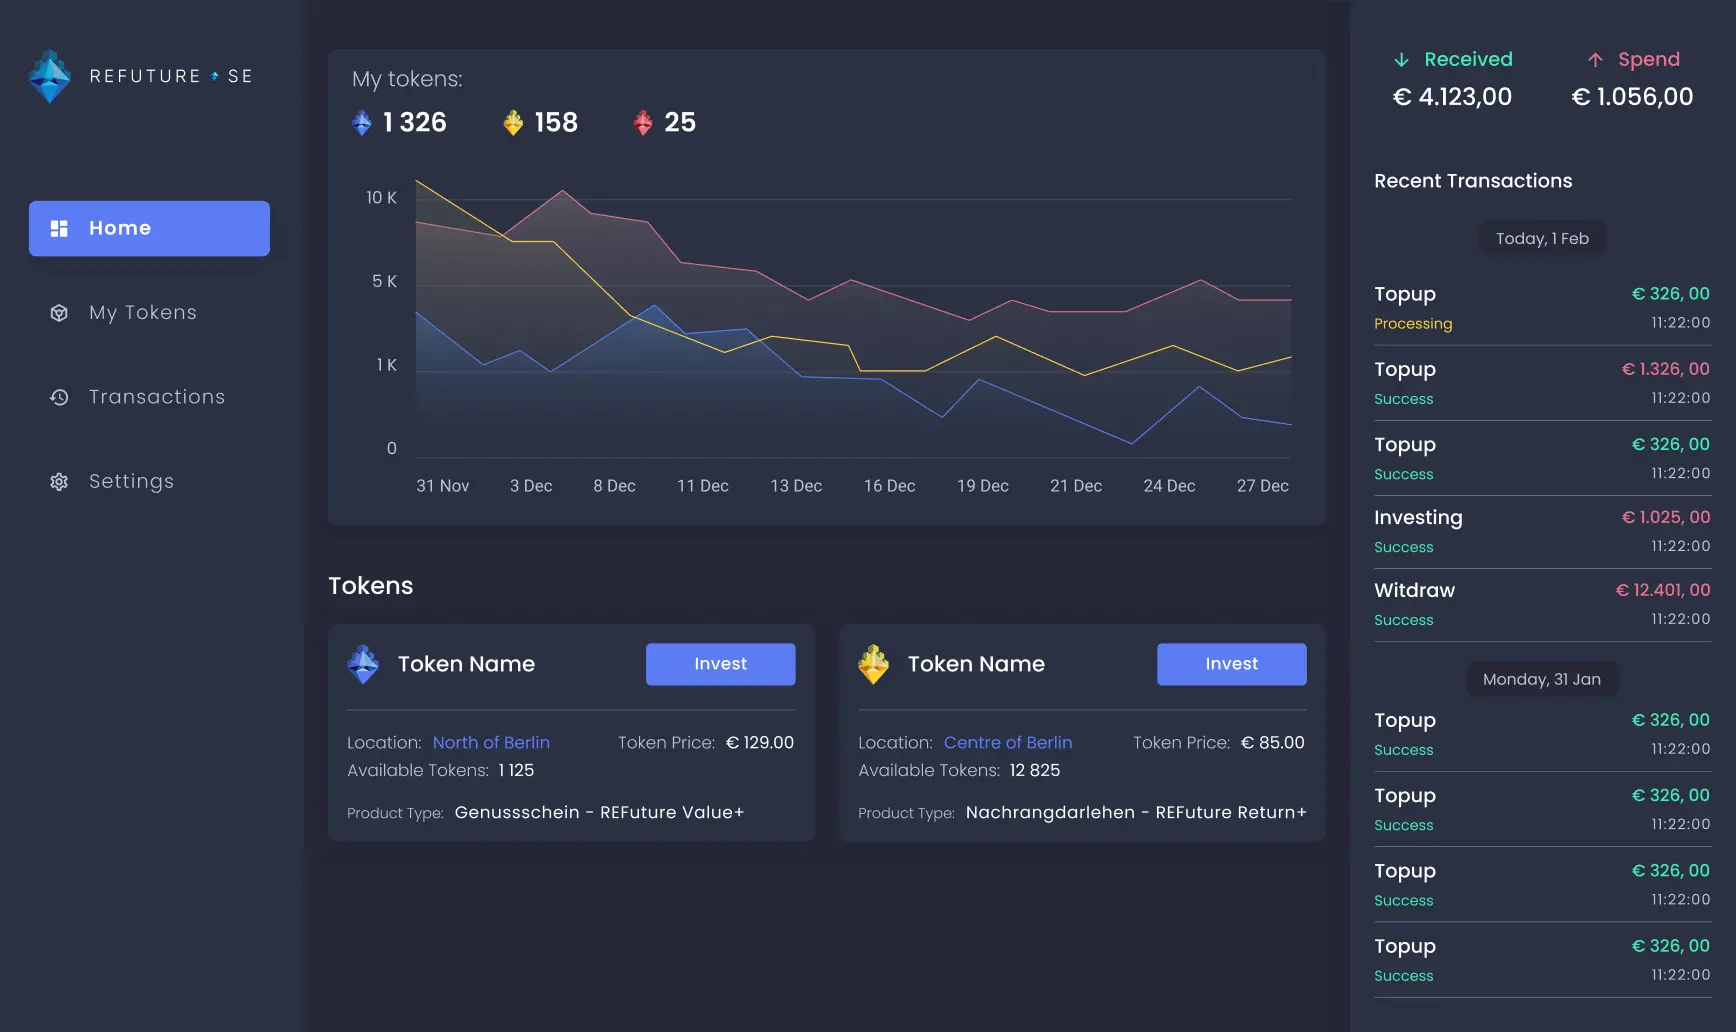Viewport: 1736px width, 1032px height.
Task: Select the Processing Topup transaction
Action: tap(1541, 308)
